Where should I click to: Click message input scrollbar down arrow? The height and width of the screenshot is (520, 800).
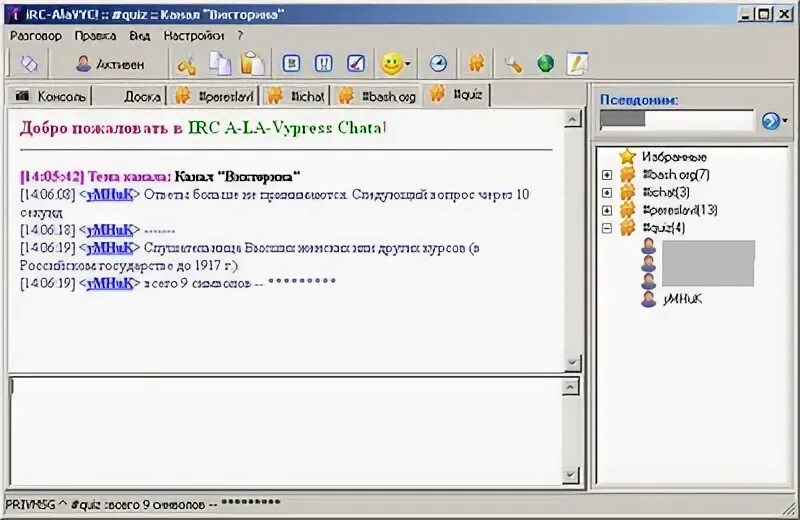coord(570,475)
